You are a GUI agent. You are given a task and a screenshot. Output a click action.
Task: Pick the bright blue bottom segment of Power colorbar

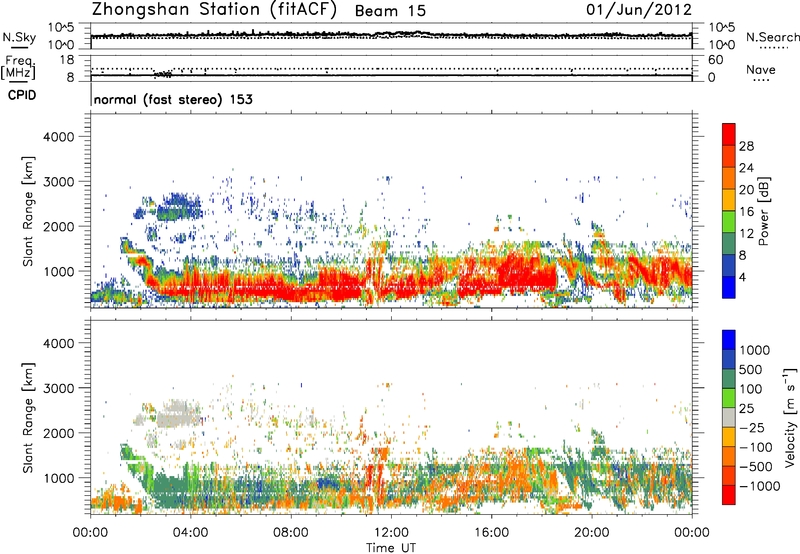[x=729, y=287]
